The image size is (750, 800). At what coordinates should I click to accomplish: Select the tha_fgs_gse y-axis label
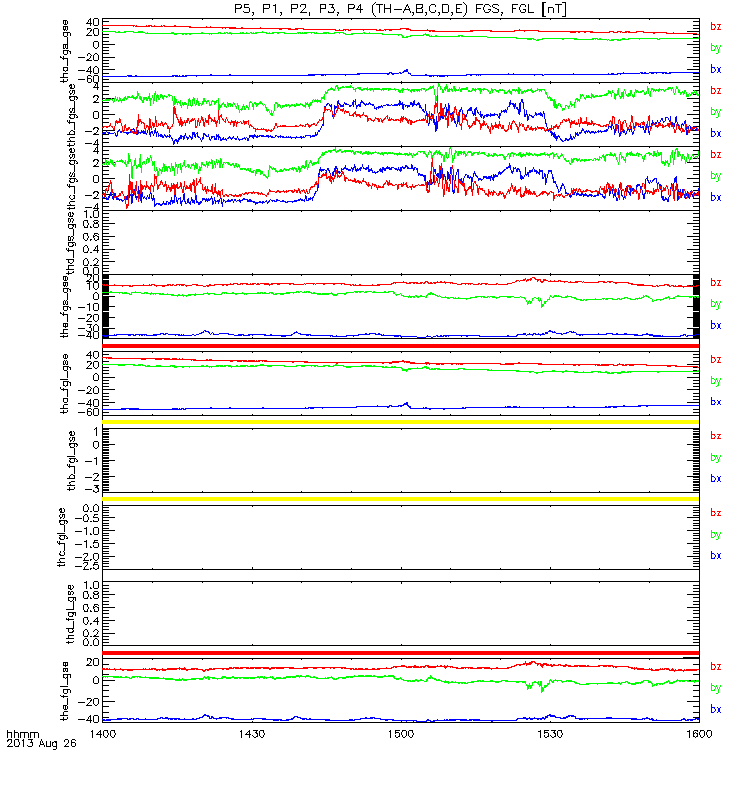(64, 51)
